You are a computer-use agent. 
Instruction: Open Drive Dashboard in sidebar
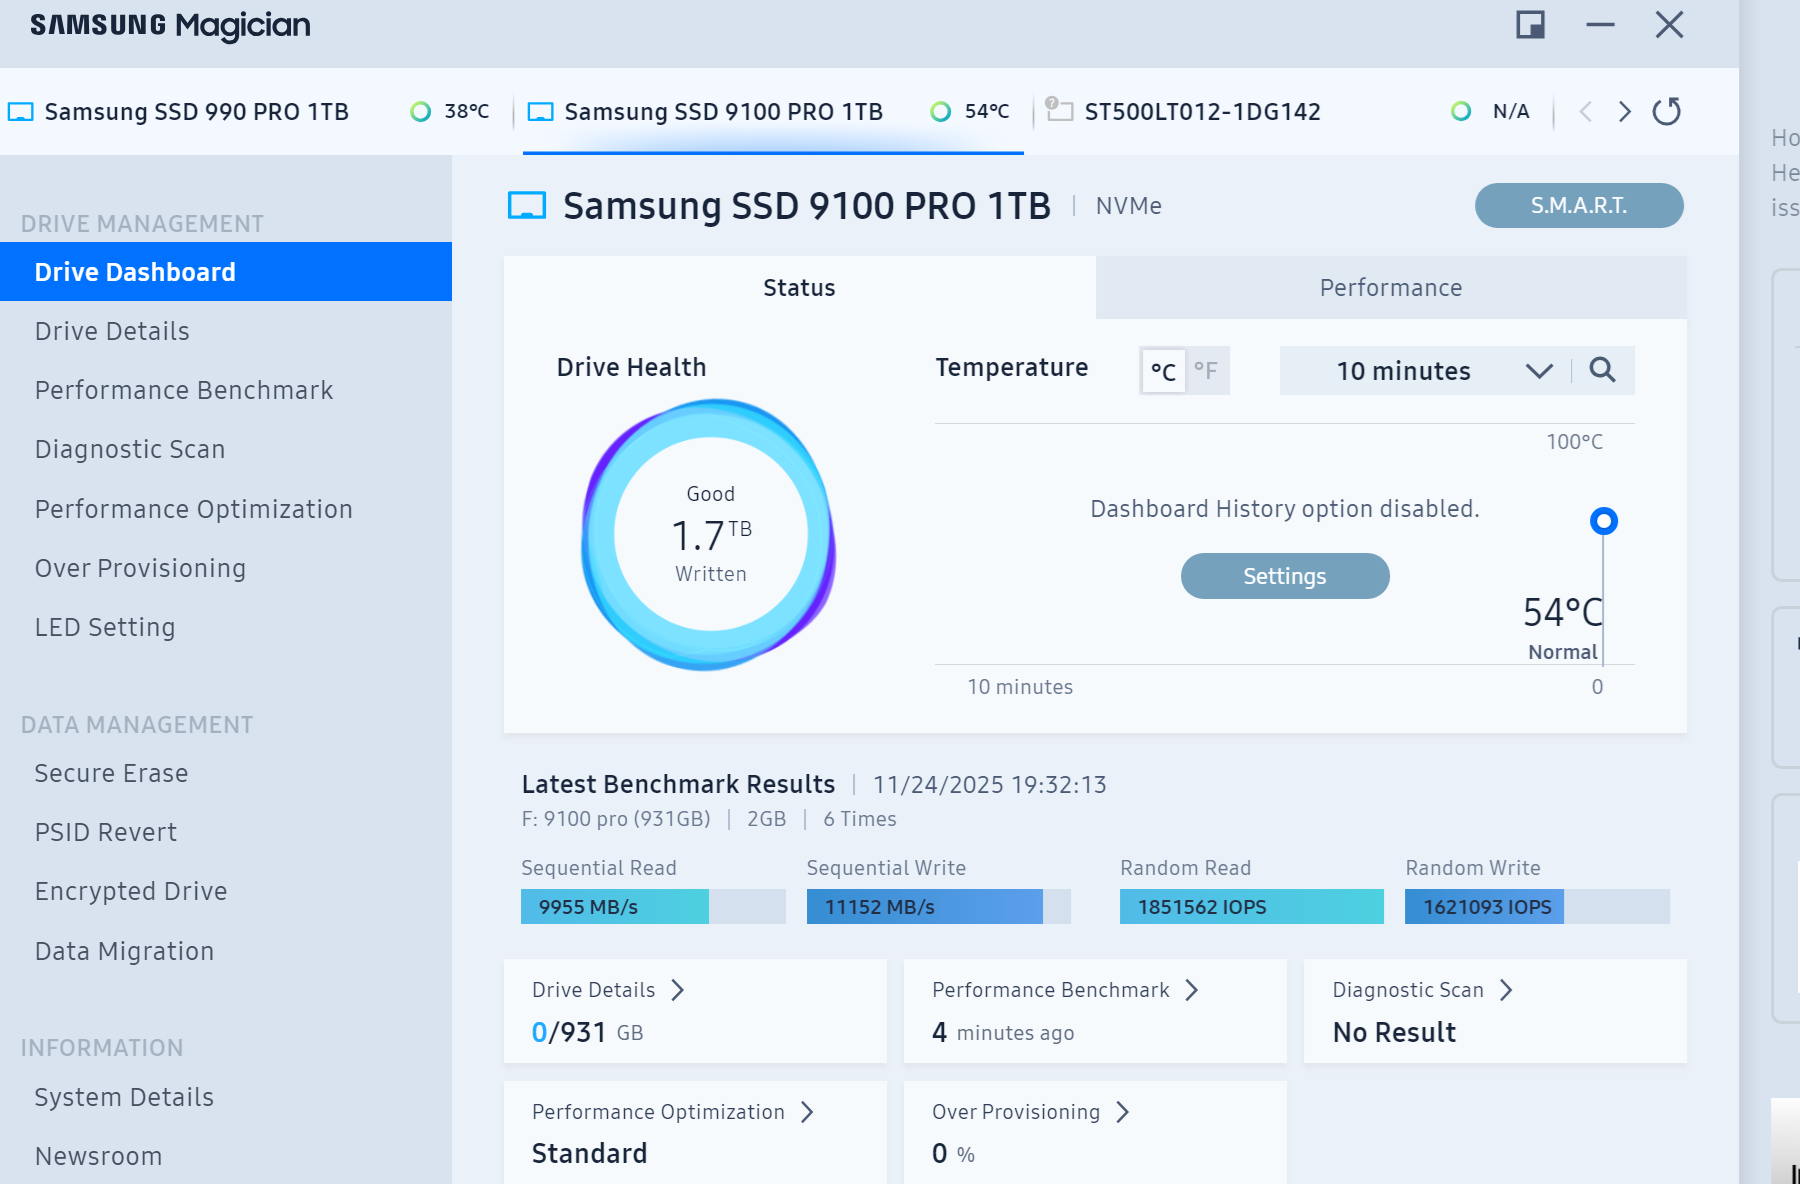(226, 272)
